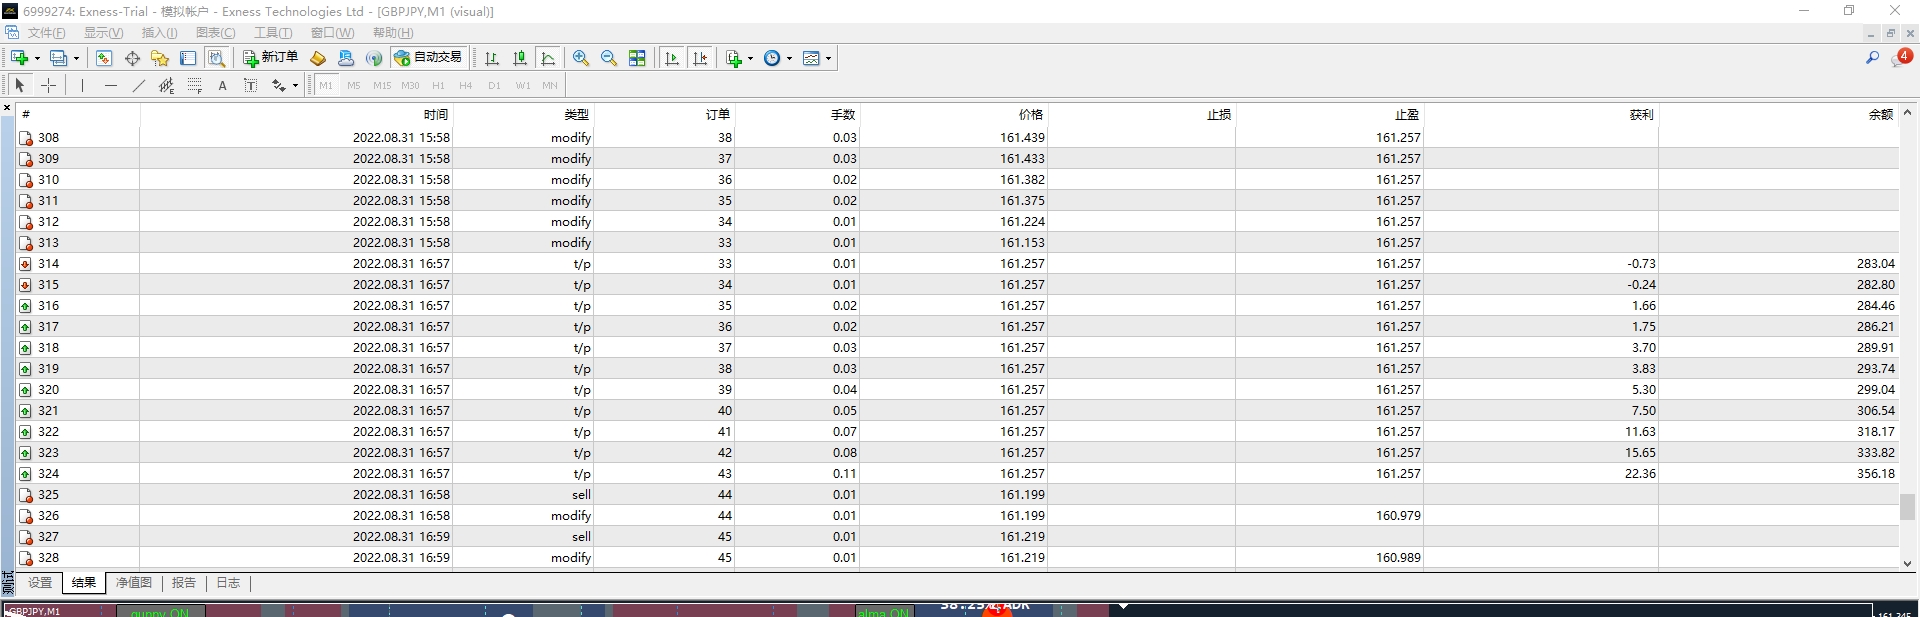Expand the Indicators dropdown arrow
This screenshot has height=617, width=1920.
[750, 58]
